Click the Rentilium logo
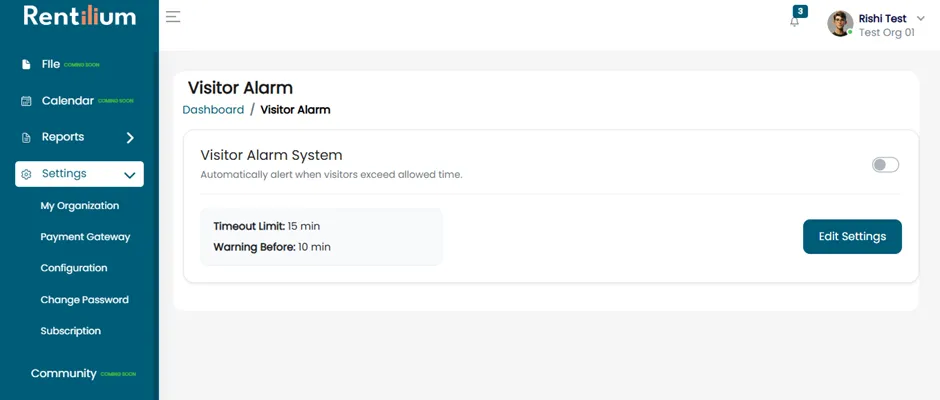The height and width of the screenshot is (400, 940). click(80, 16)
